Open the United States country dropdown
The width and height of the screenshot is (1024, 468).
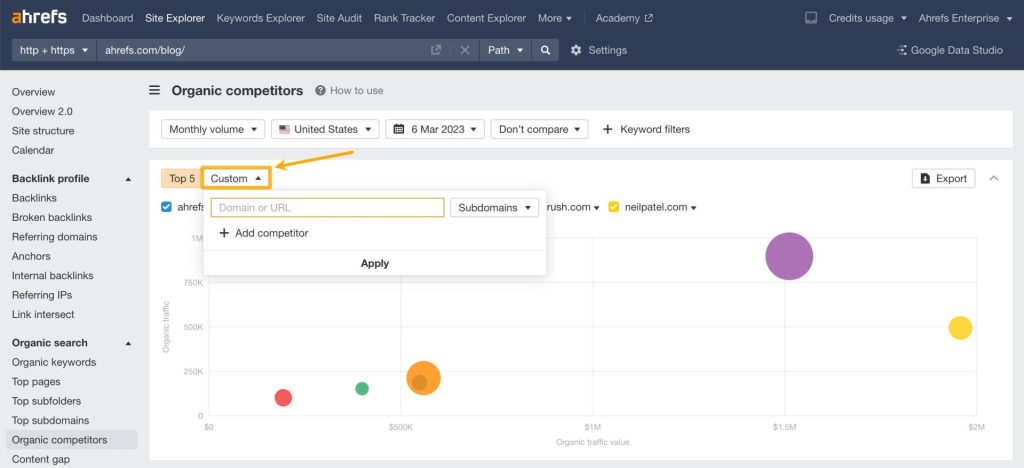tap(325, 129)
